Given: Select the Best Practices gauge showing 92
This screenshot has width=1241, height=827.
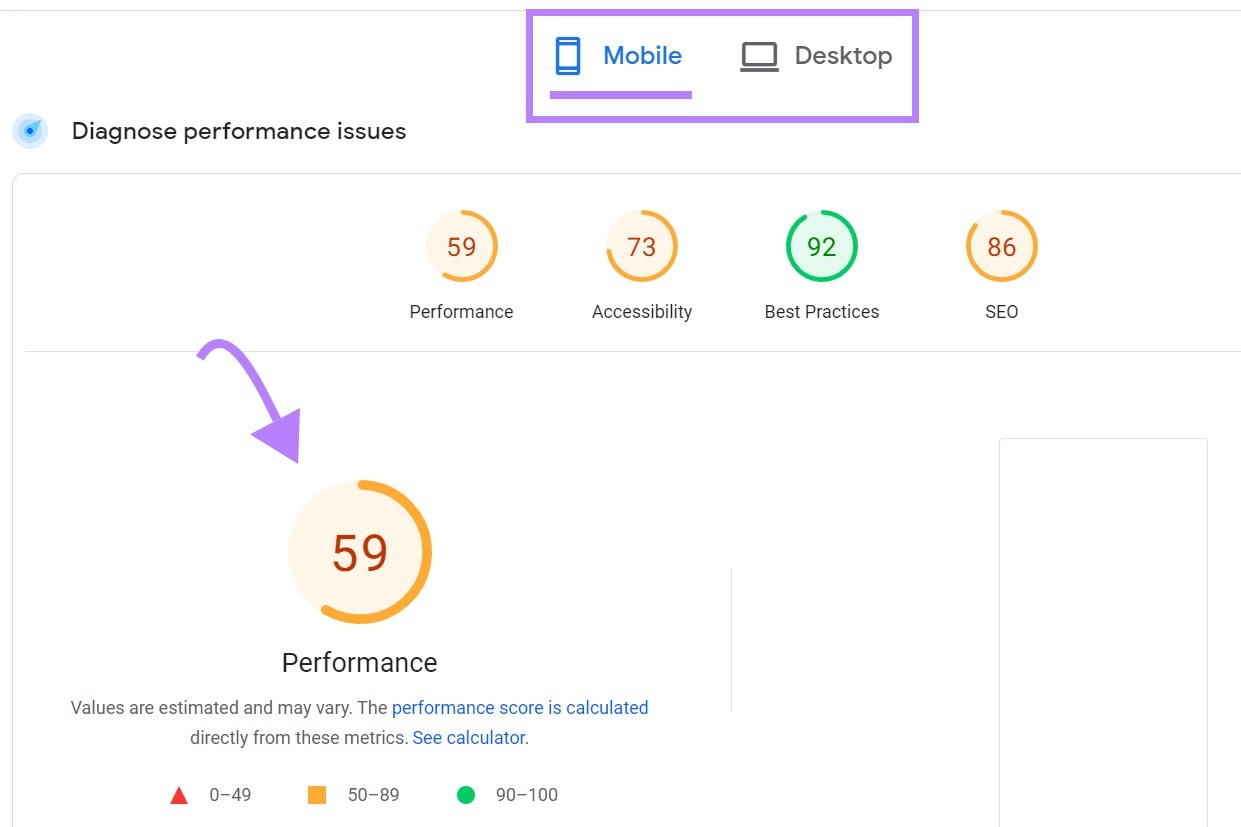Looking at the screenshot, I should tap(821, 246).
